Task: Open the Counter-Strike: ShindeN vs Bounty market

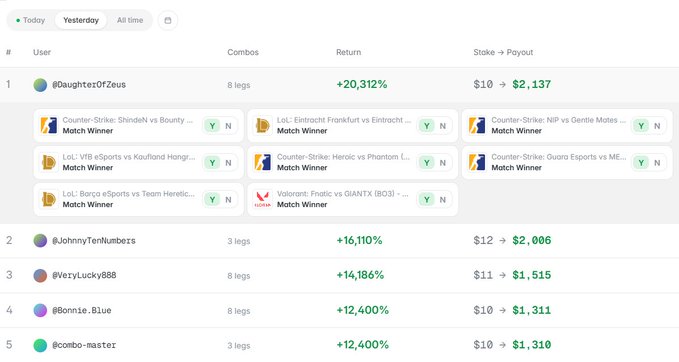Action: pos(138,126)
